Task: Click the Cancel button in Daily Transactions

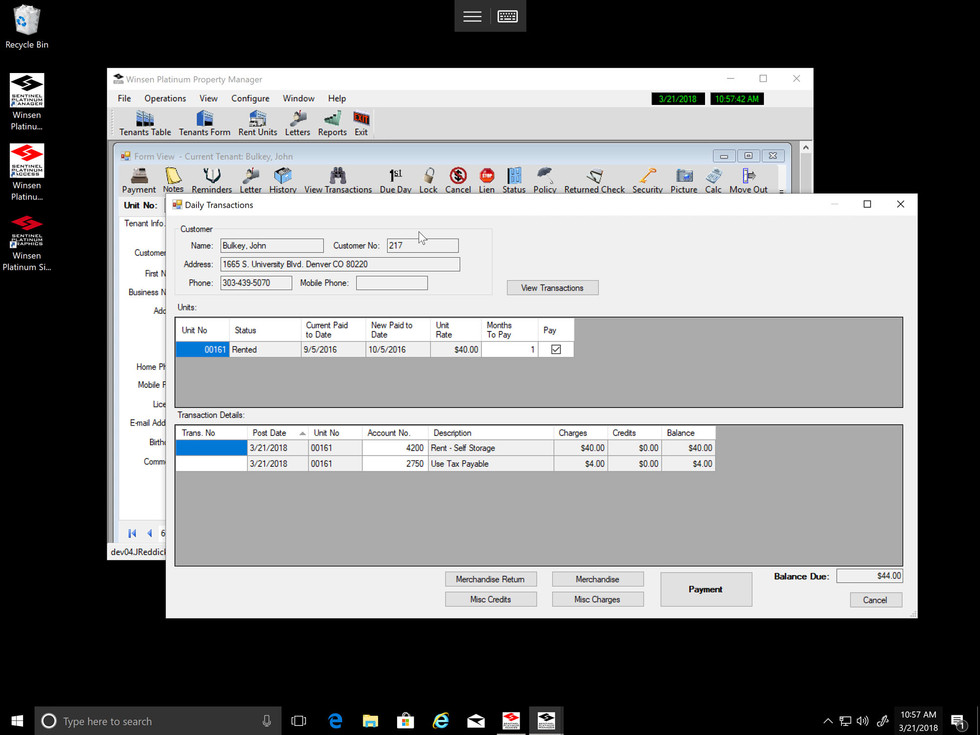Action: (x=875, y=600)
